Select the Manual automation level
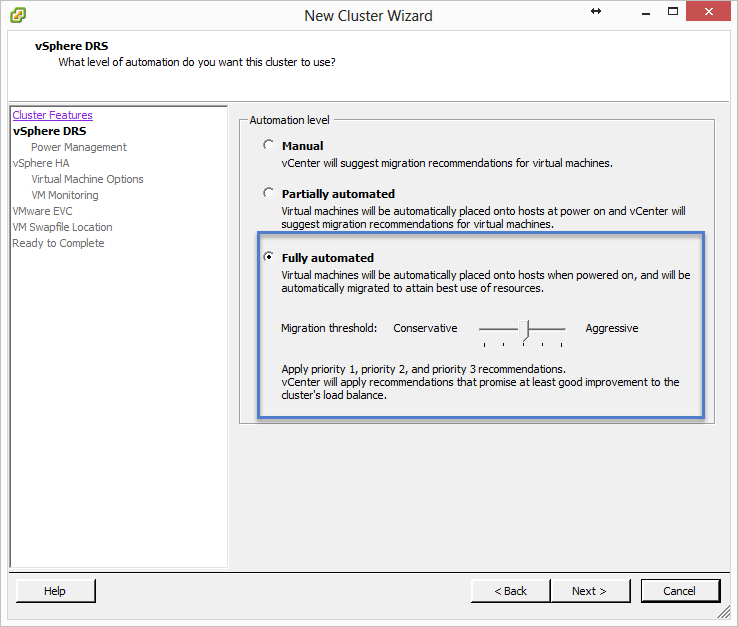Screen dimensions: 738x627 click(x=268, y=145)
